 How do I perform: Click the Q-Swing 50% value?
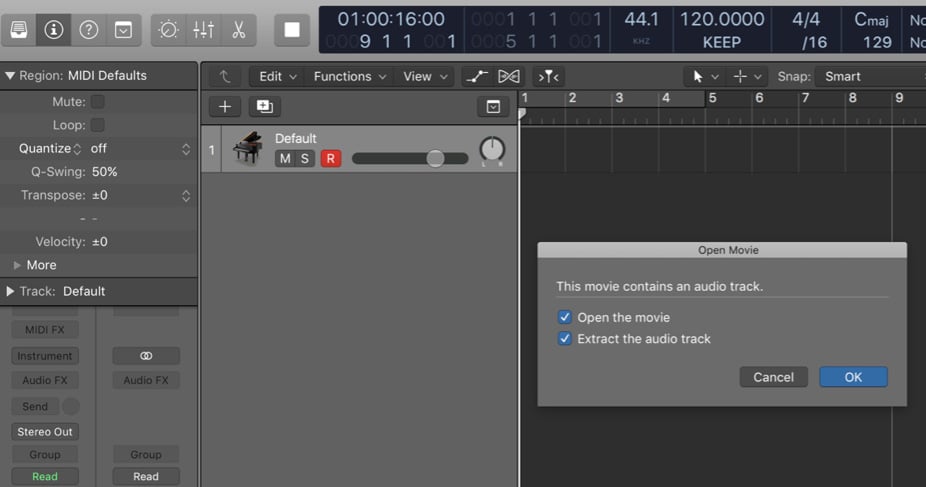105,172
